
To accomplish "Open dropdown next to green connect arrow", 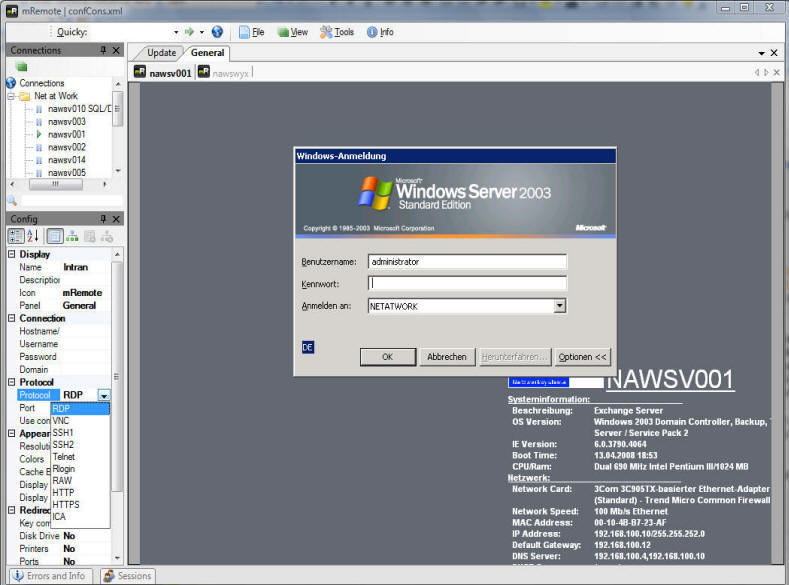I will [202, 32].
